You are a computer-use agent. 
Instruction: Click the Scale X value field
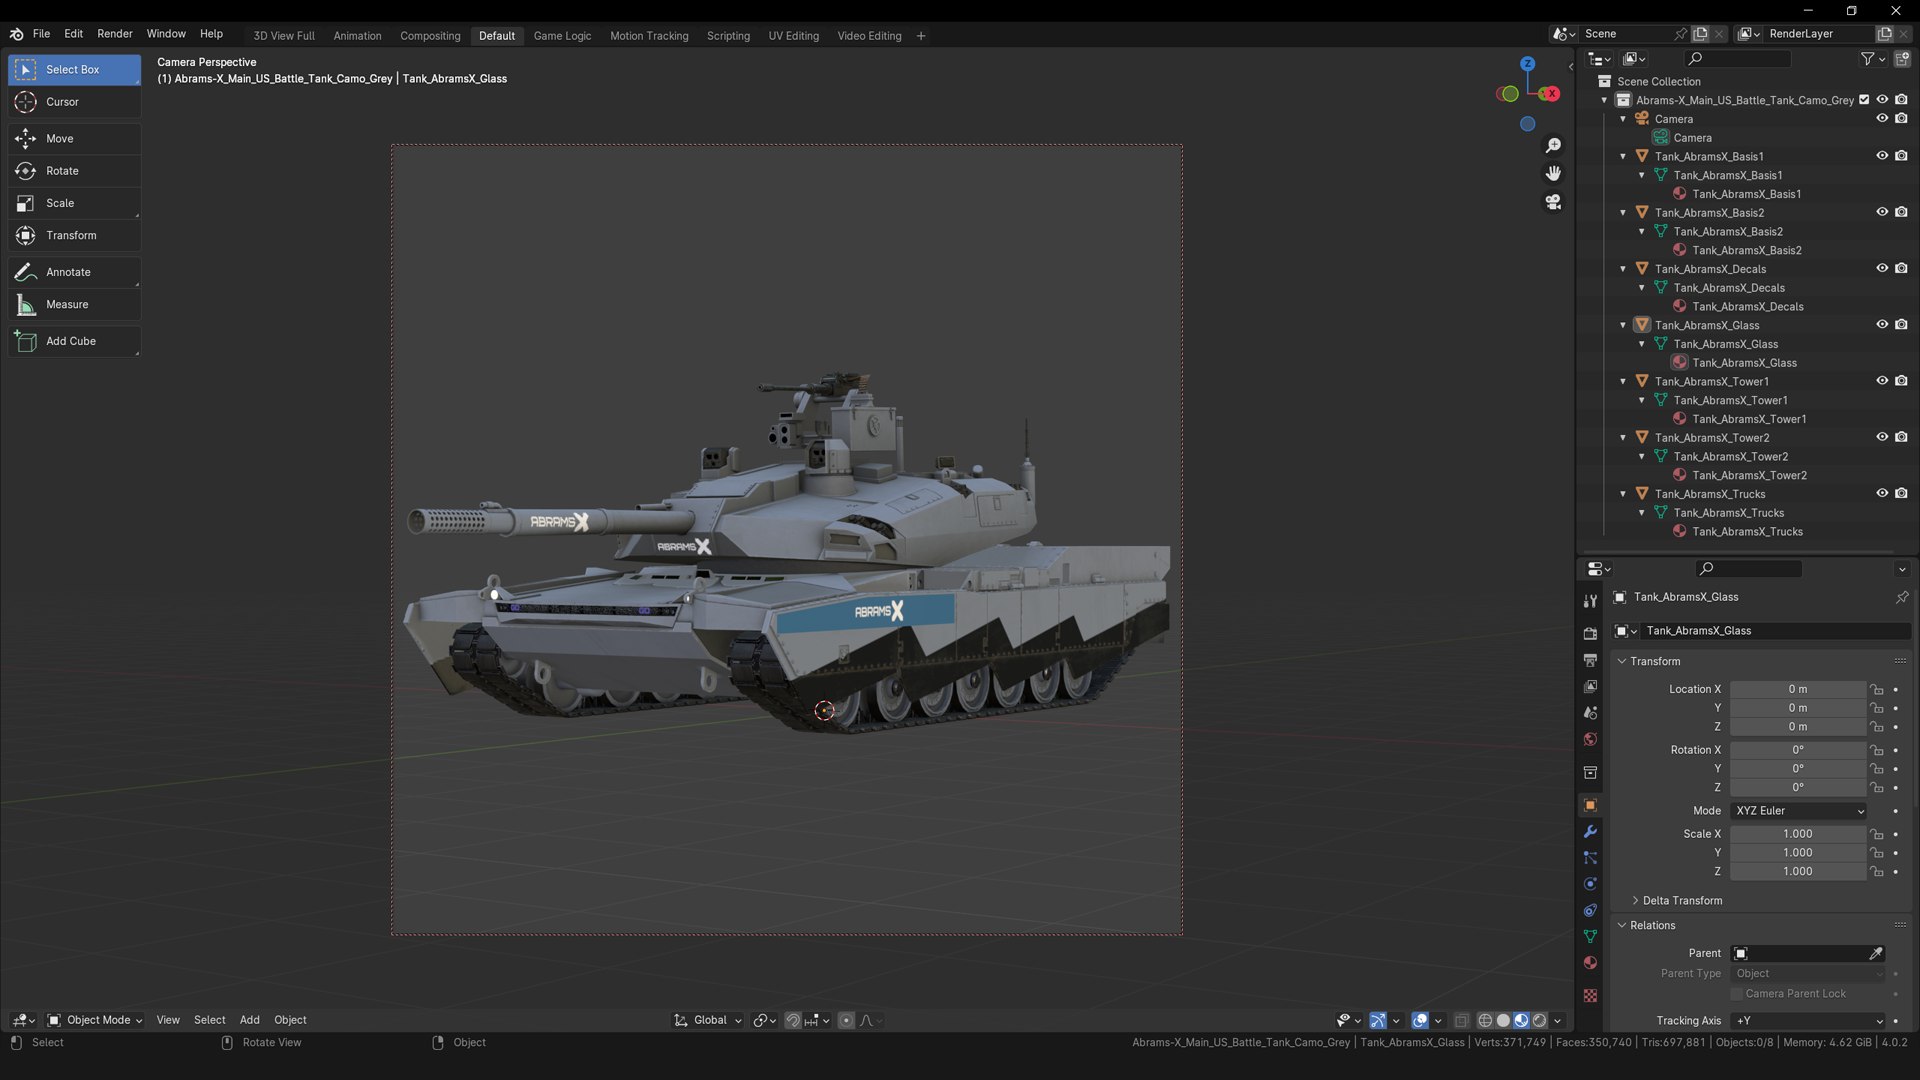tap(1798, 835)
